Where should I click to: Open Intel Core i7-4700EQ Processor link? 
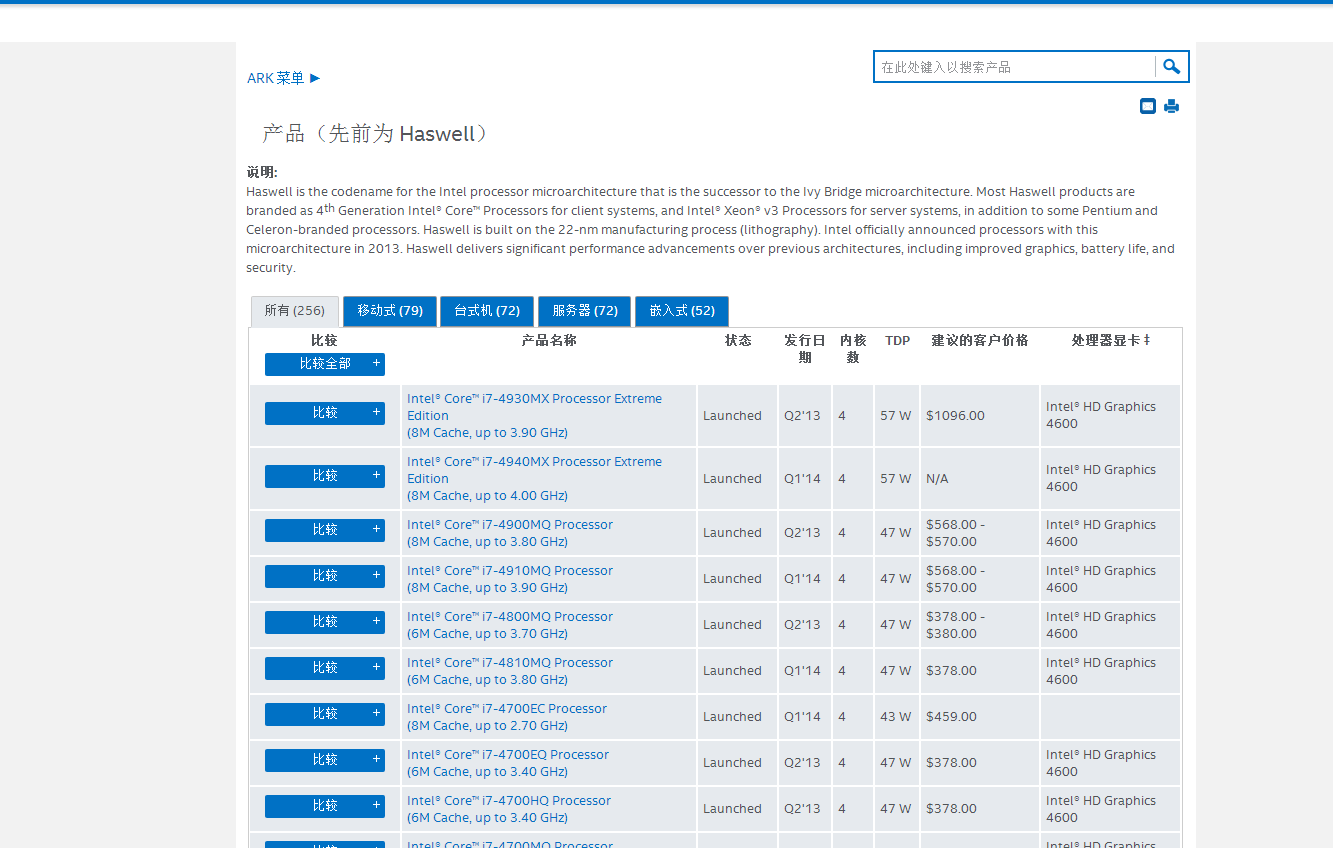coord(508,763)
